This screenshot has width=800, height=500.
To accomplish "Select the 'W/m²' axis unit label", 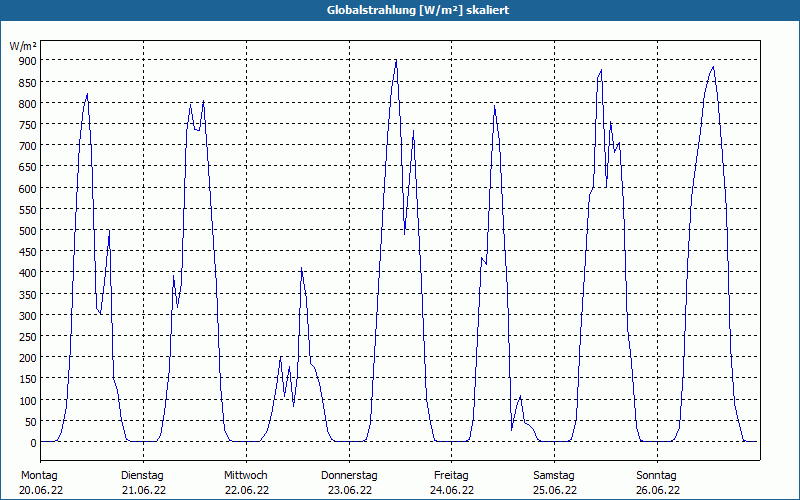I will click(23, 46).
